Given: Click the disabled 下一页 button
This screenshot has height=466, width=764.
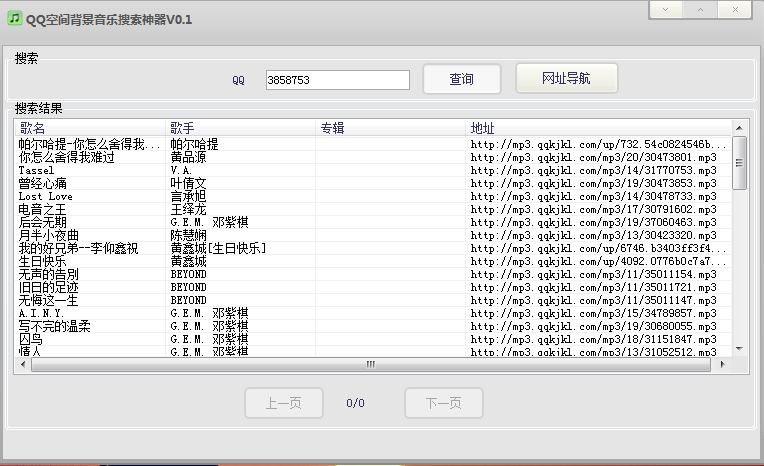Looking at the screenshot, I should point(443,403).
